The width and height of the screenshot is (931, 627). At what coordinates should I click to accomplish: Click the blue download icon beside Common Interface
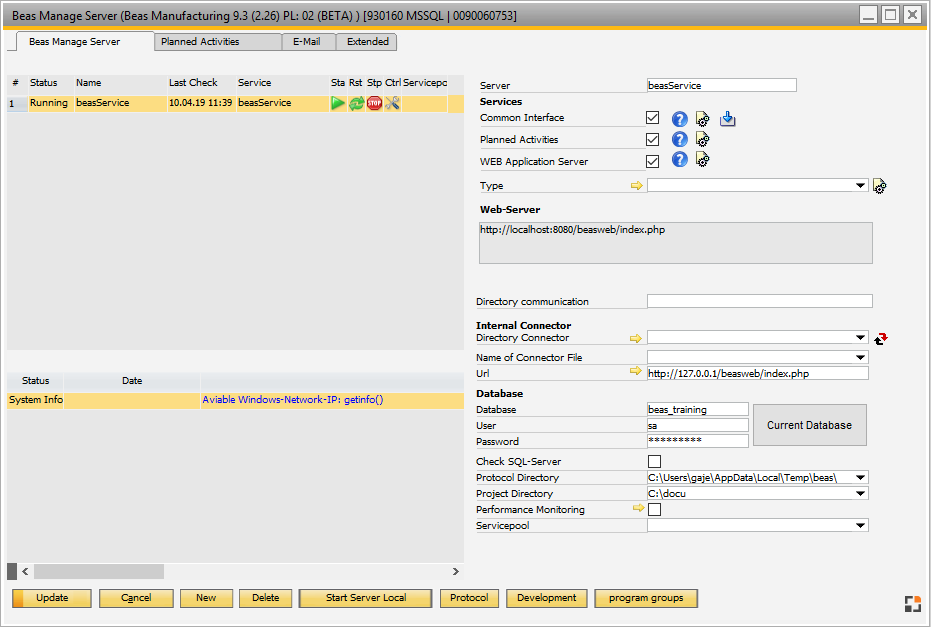(727, 118)
